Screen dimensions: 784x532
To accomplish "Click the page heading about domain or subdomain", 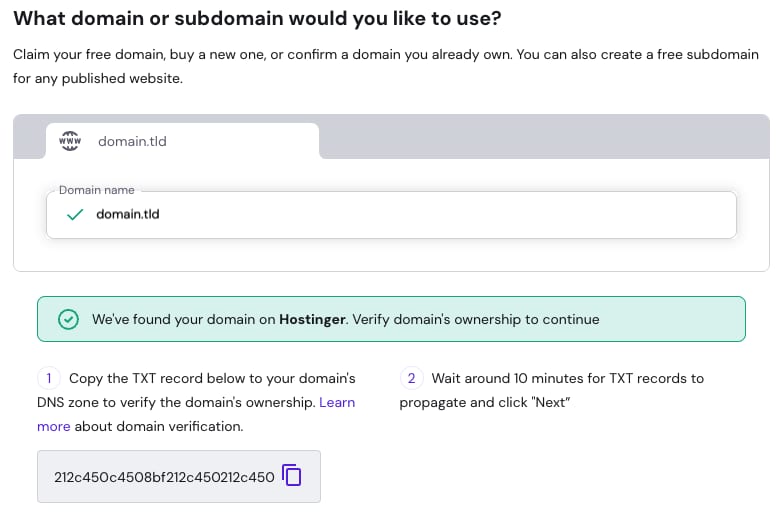I will tap(257, 19).
